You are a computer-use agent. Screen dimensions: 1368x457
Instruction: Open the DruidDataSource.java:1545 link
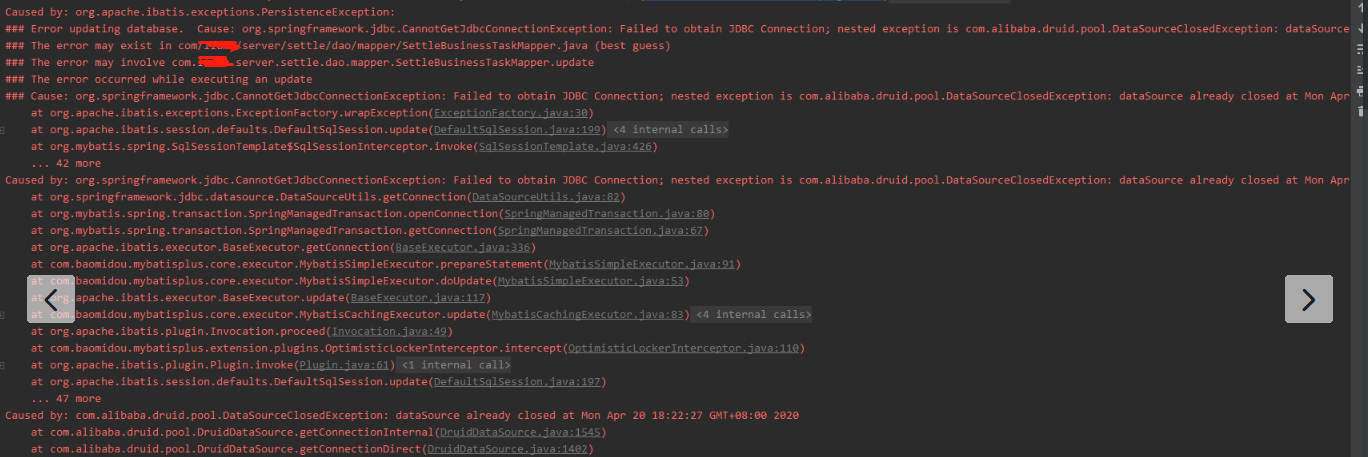pos(520,432)
